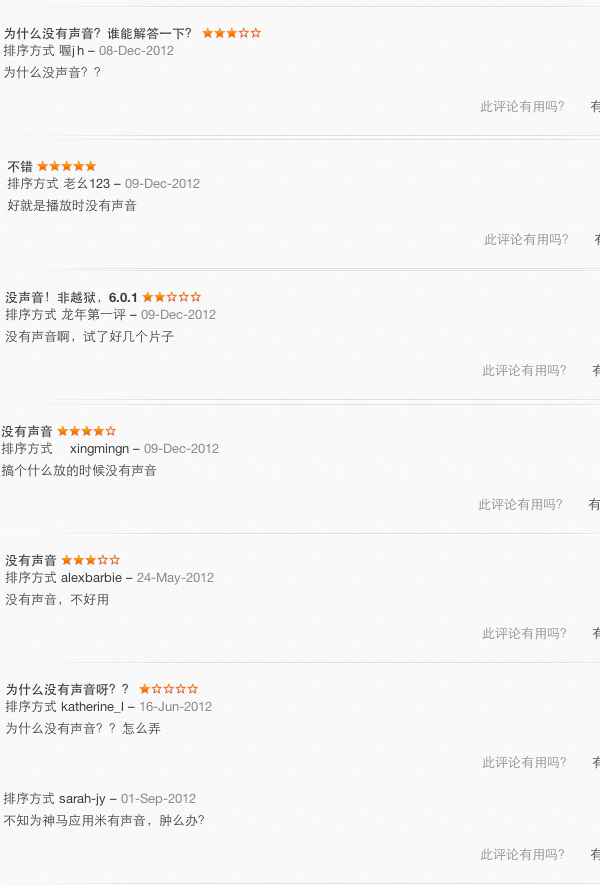Click two-star rating of 非越狱 6.0.1 review

tap(172, 297)
